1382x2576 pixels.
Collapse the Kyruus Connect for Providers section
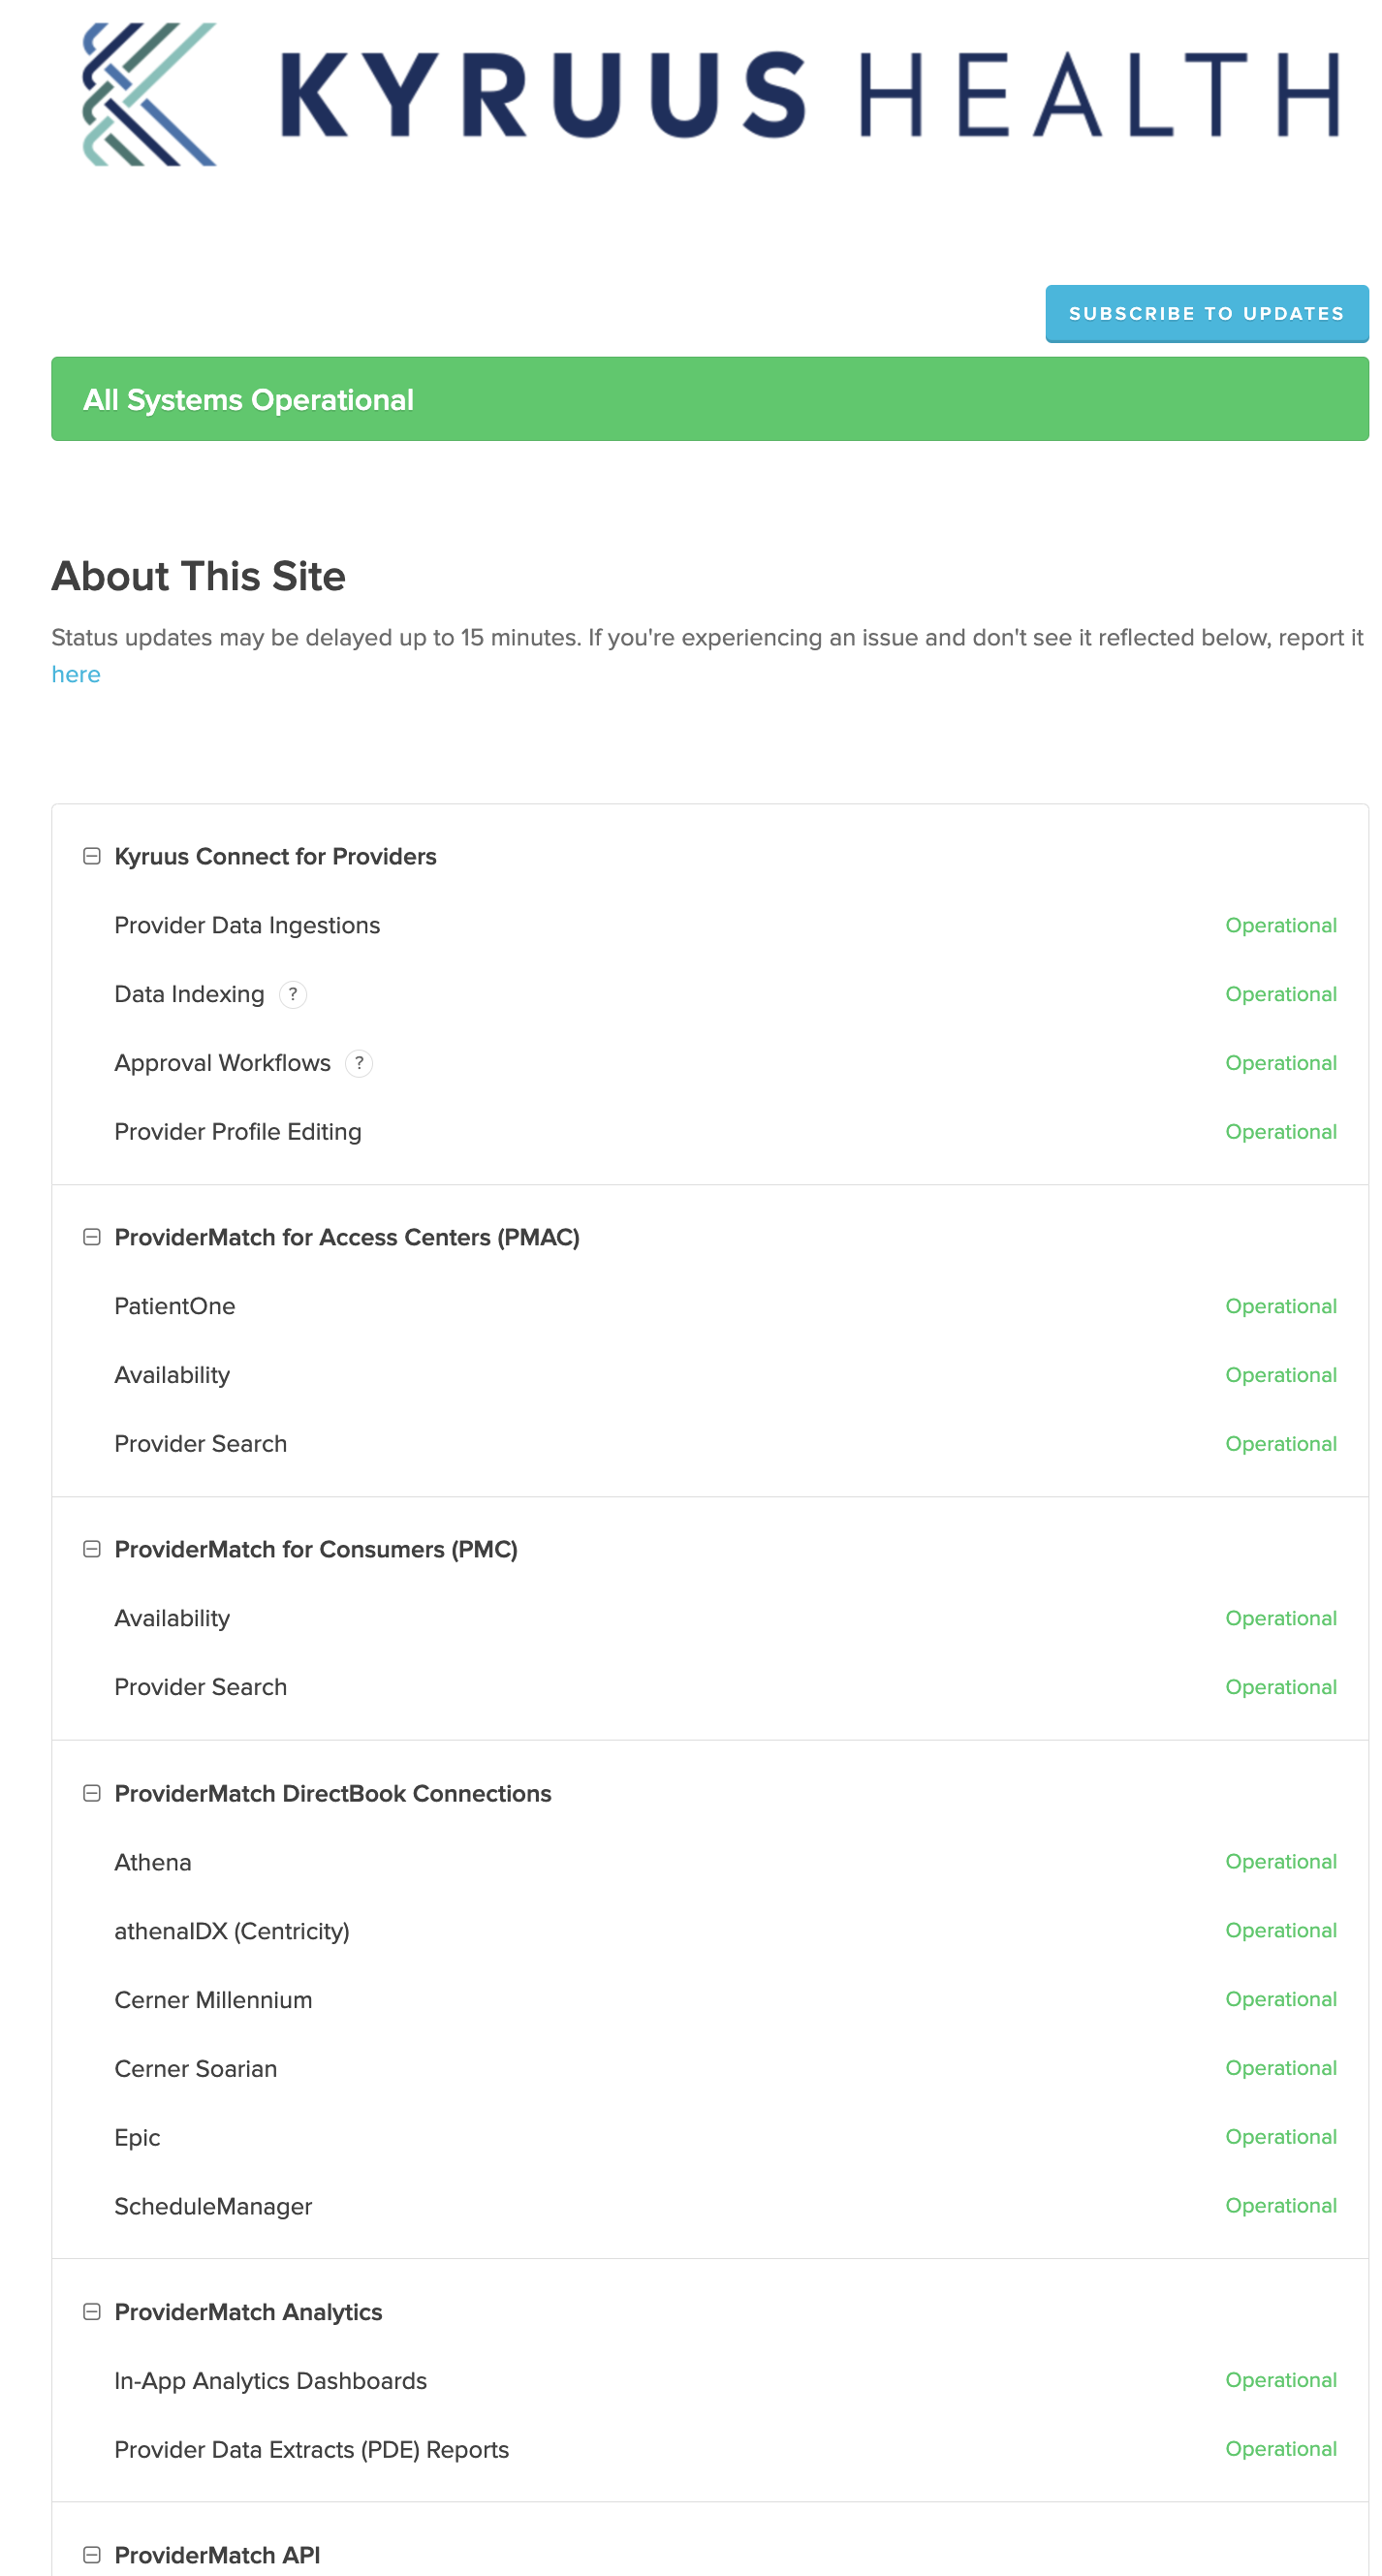91,855
